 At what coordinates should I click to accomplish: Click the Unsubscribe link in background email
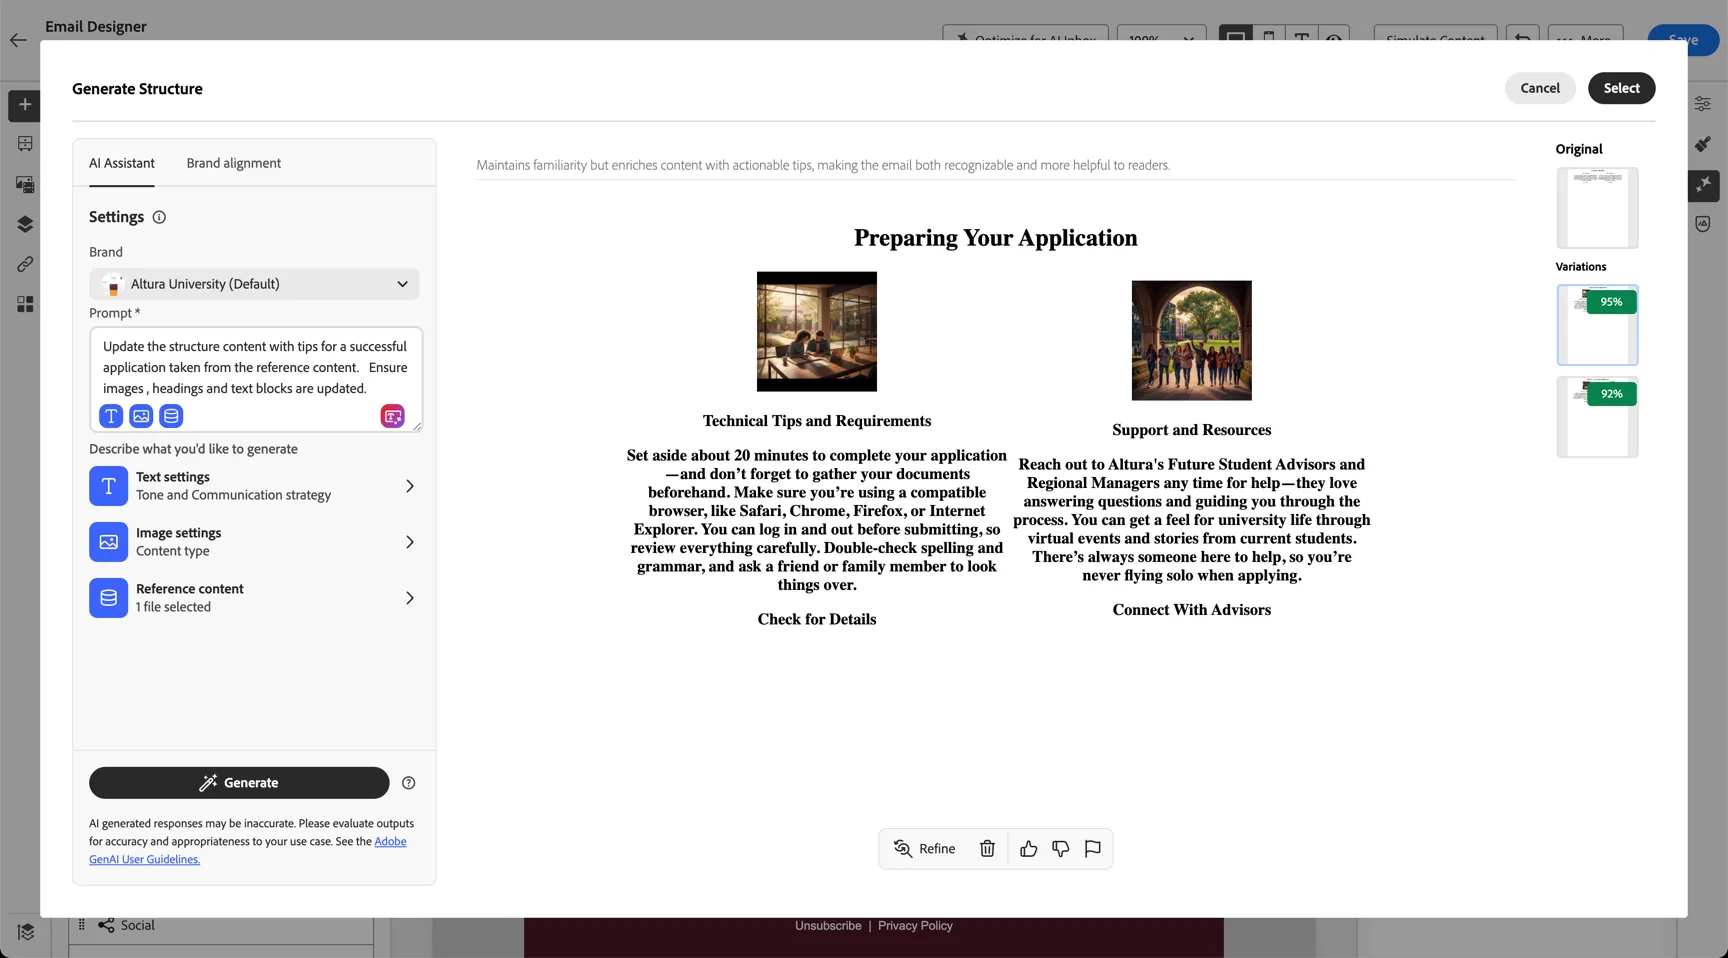[828, 926]
